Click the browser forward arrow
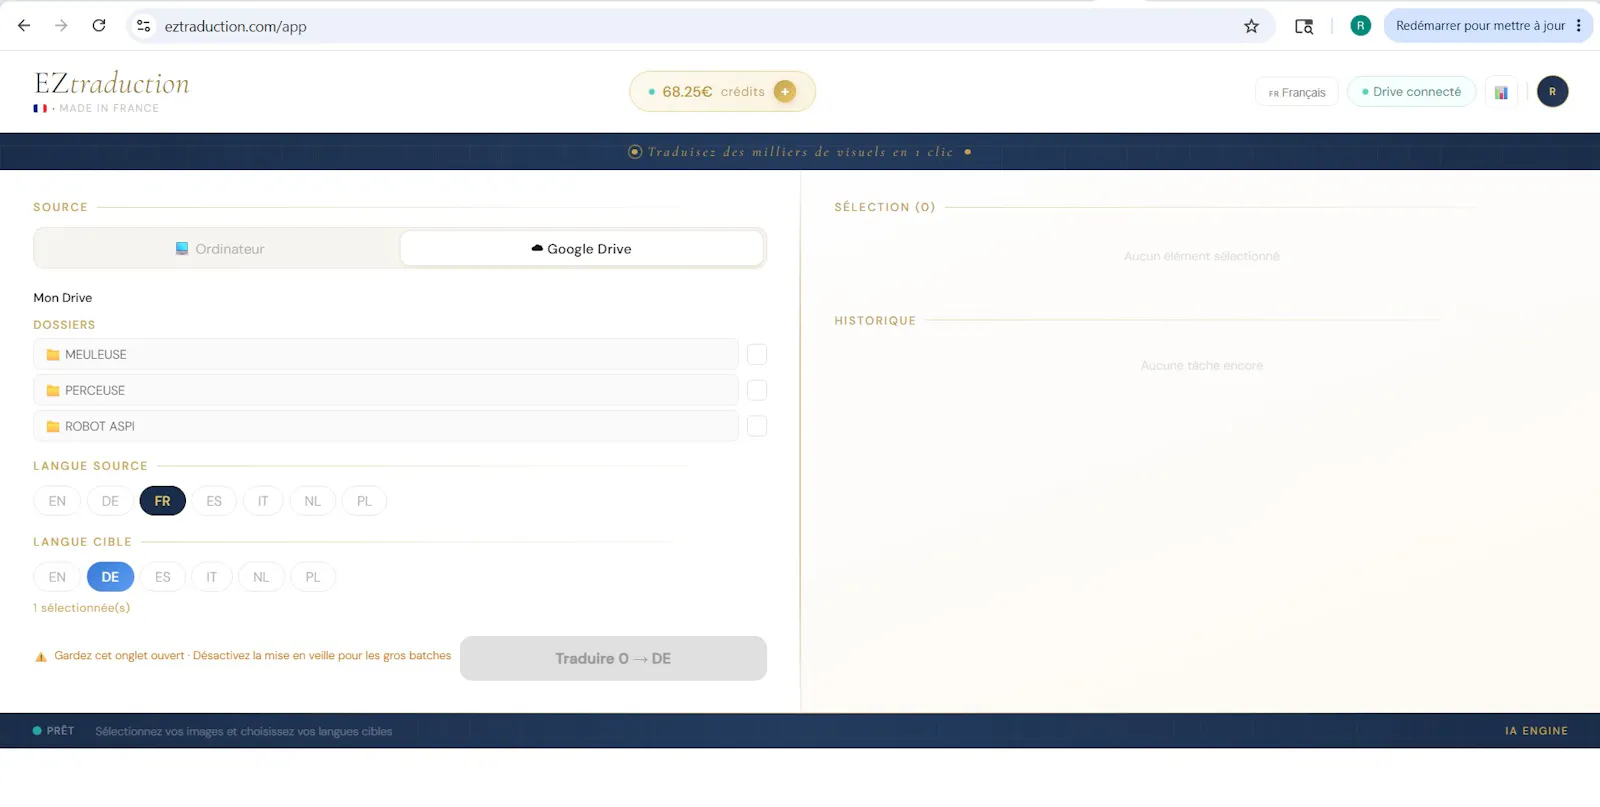The width and height of the screenshot is (1600, 807). [x=61, y=26]
